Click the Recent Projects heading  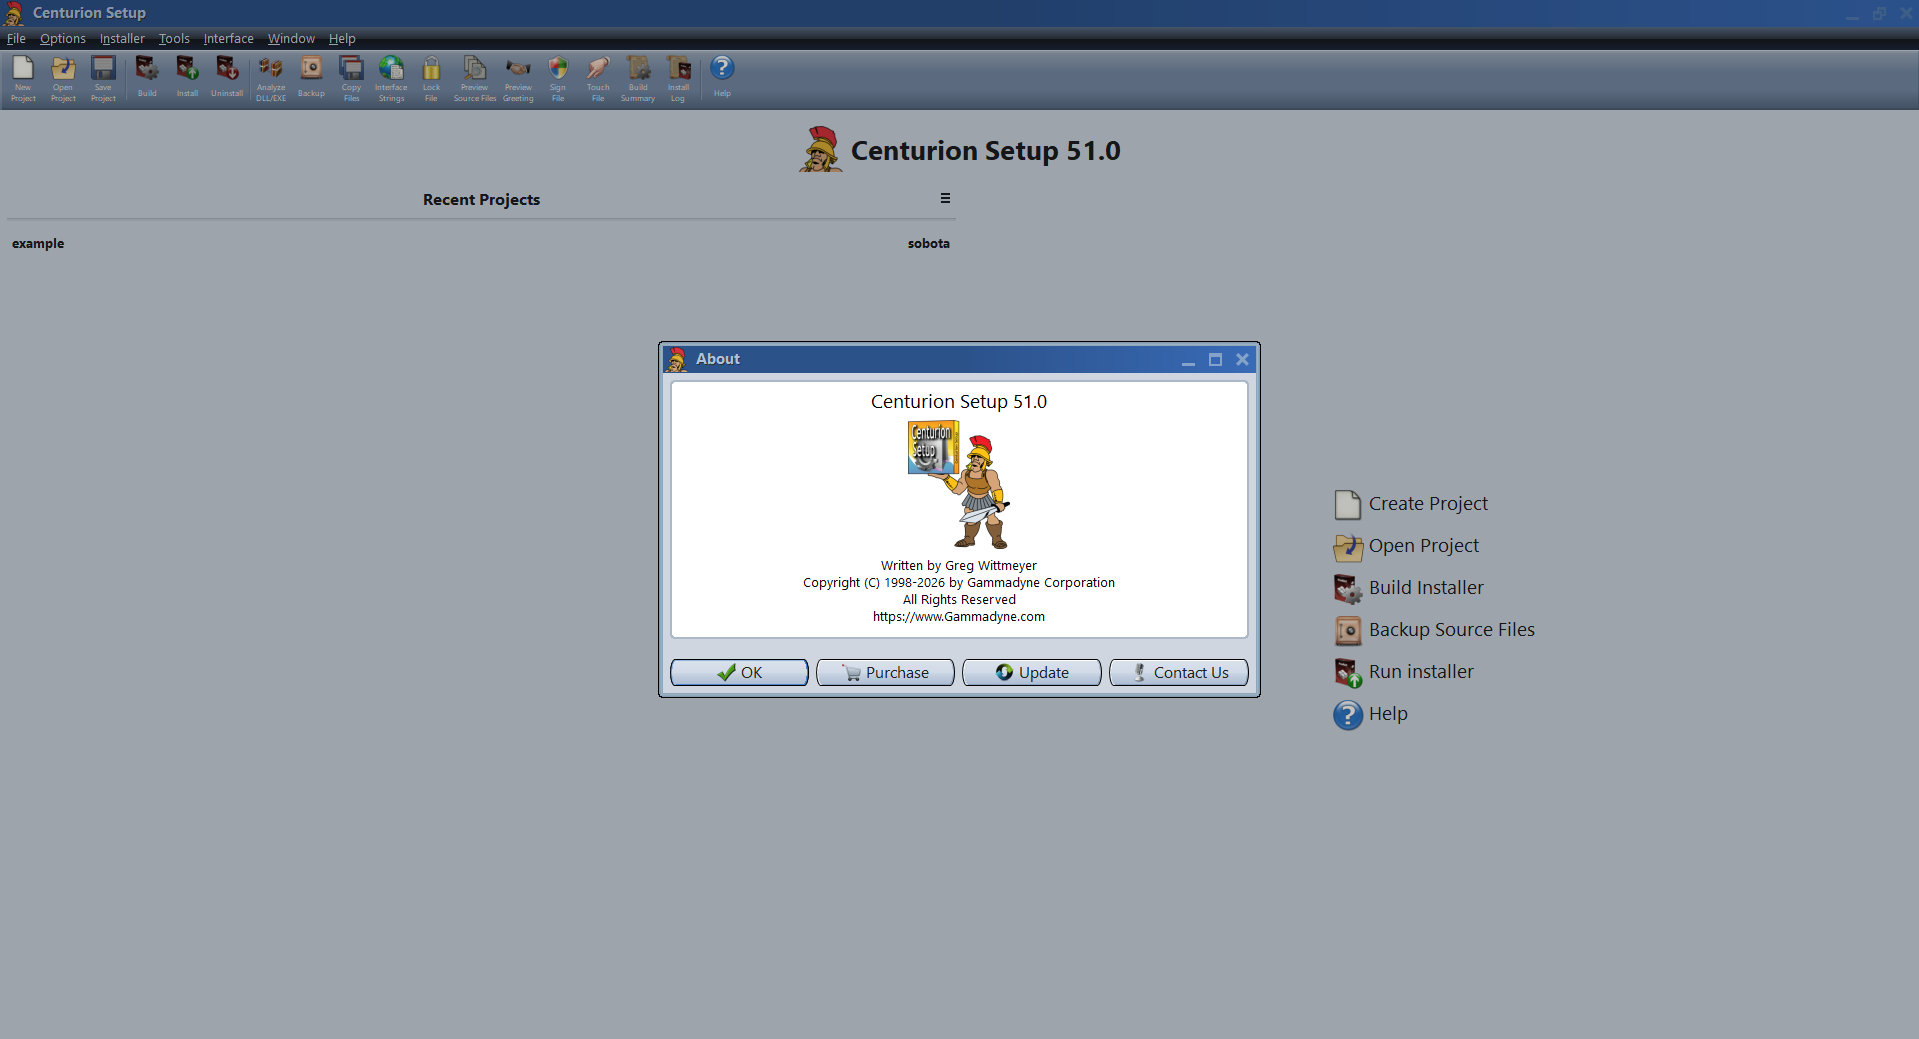click(x=481, y=200)
